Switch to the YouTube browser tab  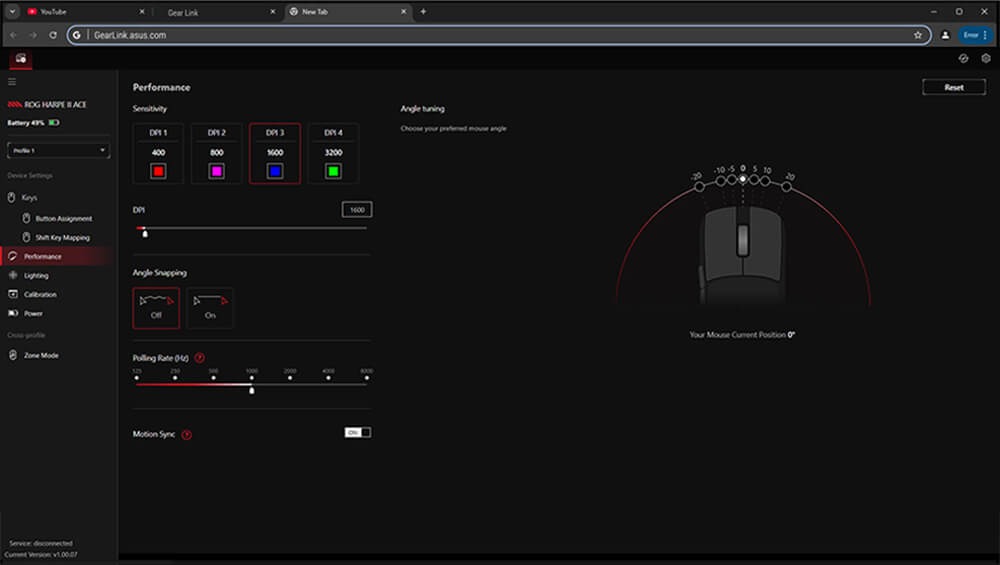click(x=80, y=12)
